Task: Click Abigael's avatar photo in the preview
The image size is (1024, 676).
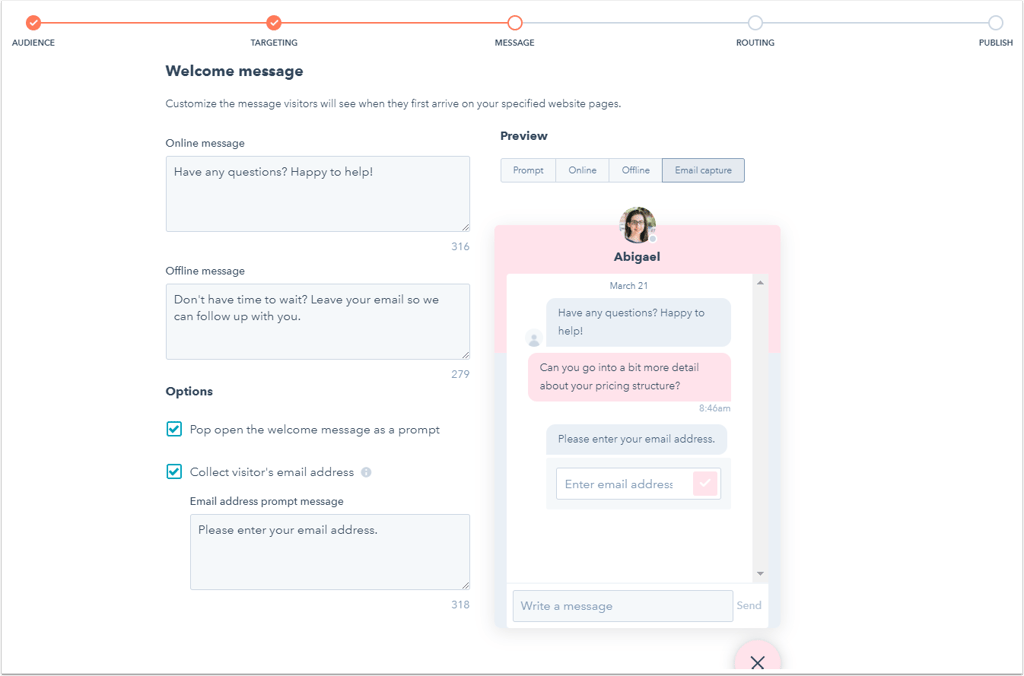Action: pyautogui.click(x=637, y=225)
